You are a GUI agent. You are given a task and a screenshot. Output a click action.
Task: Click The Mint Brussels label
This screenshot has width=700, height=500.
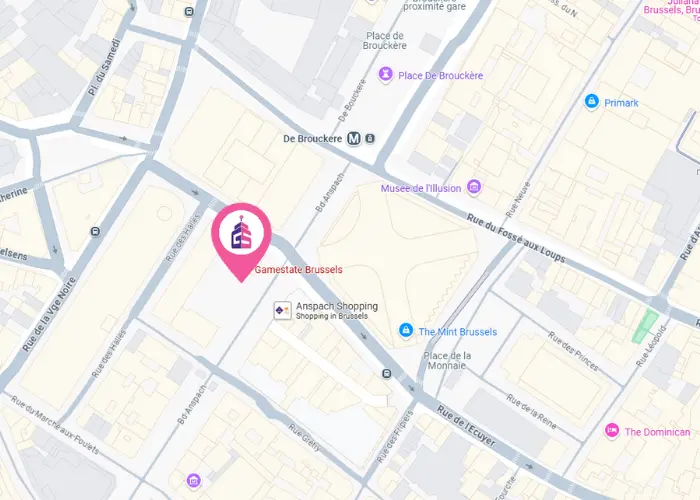tap(458, 332)
